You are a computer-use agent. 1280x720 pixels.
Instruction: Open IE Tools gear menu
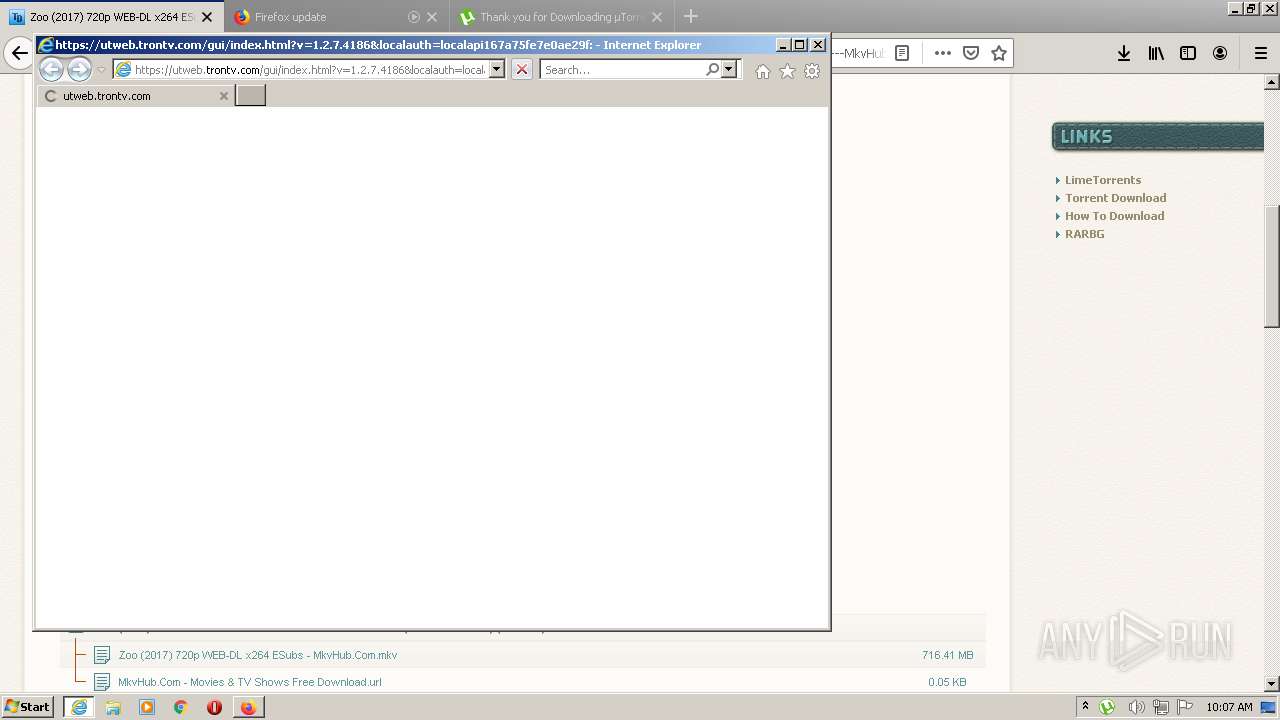pyautogui.click(x=812, y=71)
